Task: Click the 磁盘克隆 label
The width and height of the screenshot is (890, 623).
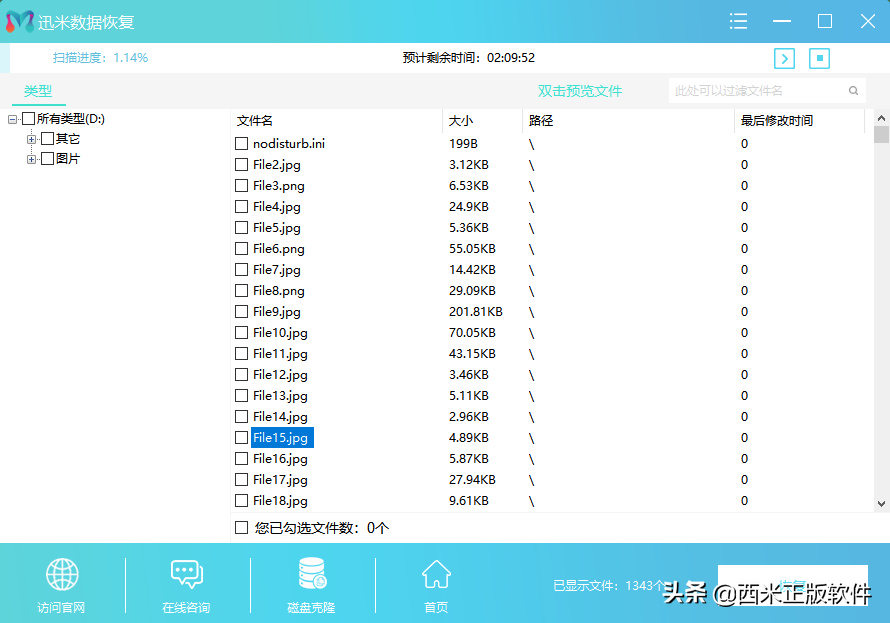Action: pyautogui.click(x=311, y=608)
